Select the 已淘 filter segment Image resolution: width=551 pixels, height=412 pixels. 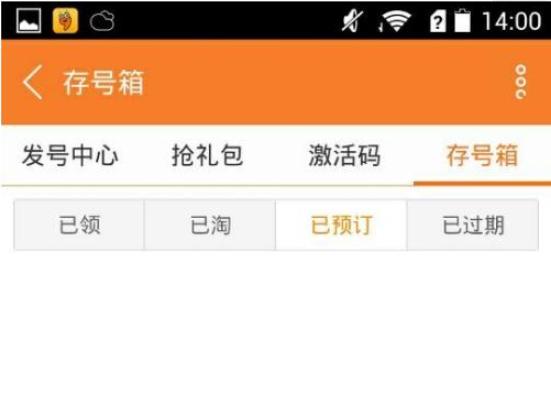coord(210,225)
